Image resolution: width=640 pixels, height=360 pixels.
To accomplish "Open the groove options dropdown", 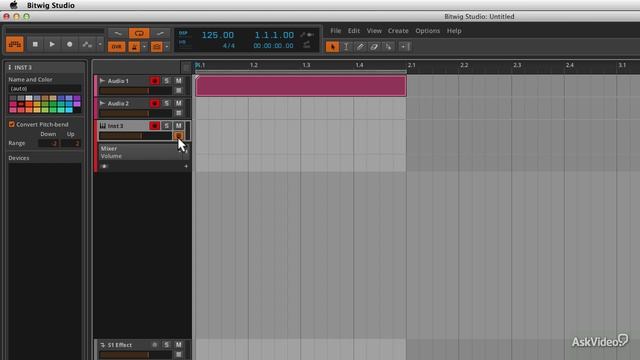I will 167,47.
